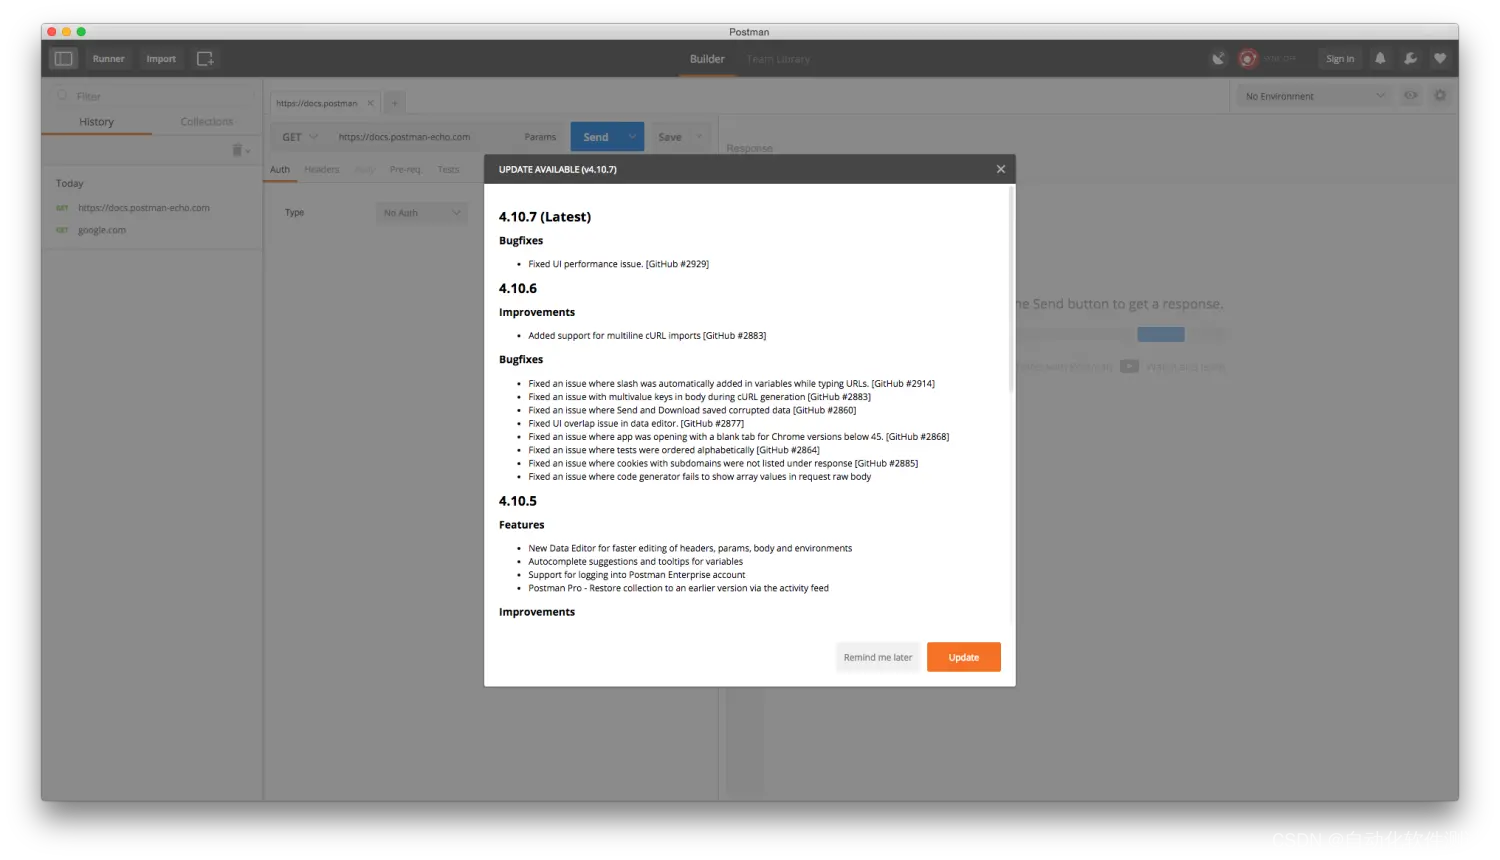
Task: Click the orange Update button
Action: pyautogui.click(x=964, y=657)
